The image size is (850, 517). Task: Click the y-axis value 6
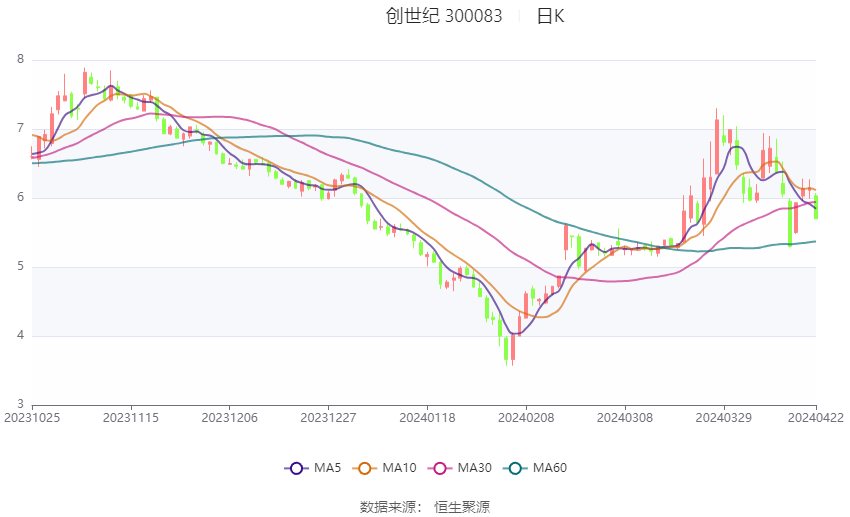(21, 197)
